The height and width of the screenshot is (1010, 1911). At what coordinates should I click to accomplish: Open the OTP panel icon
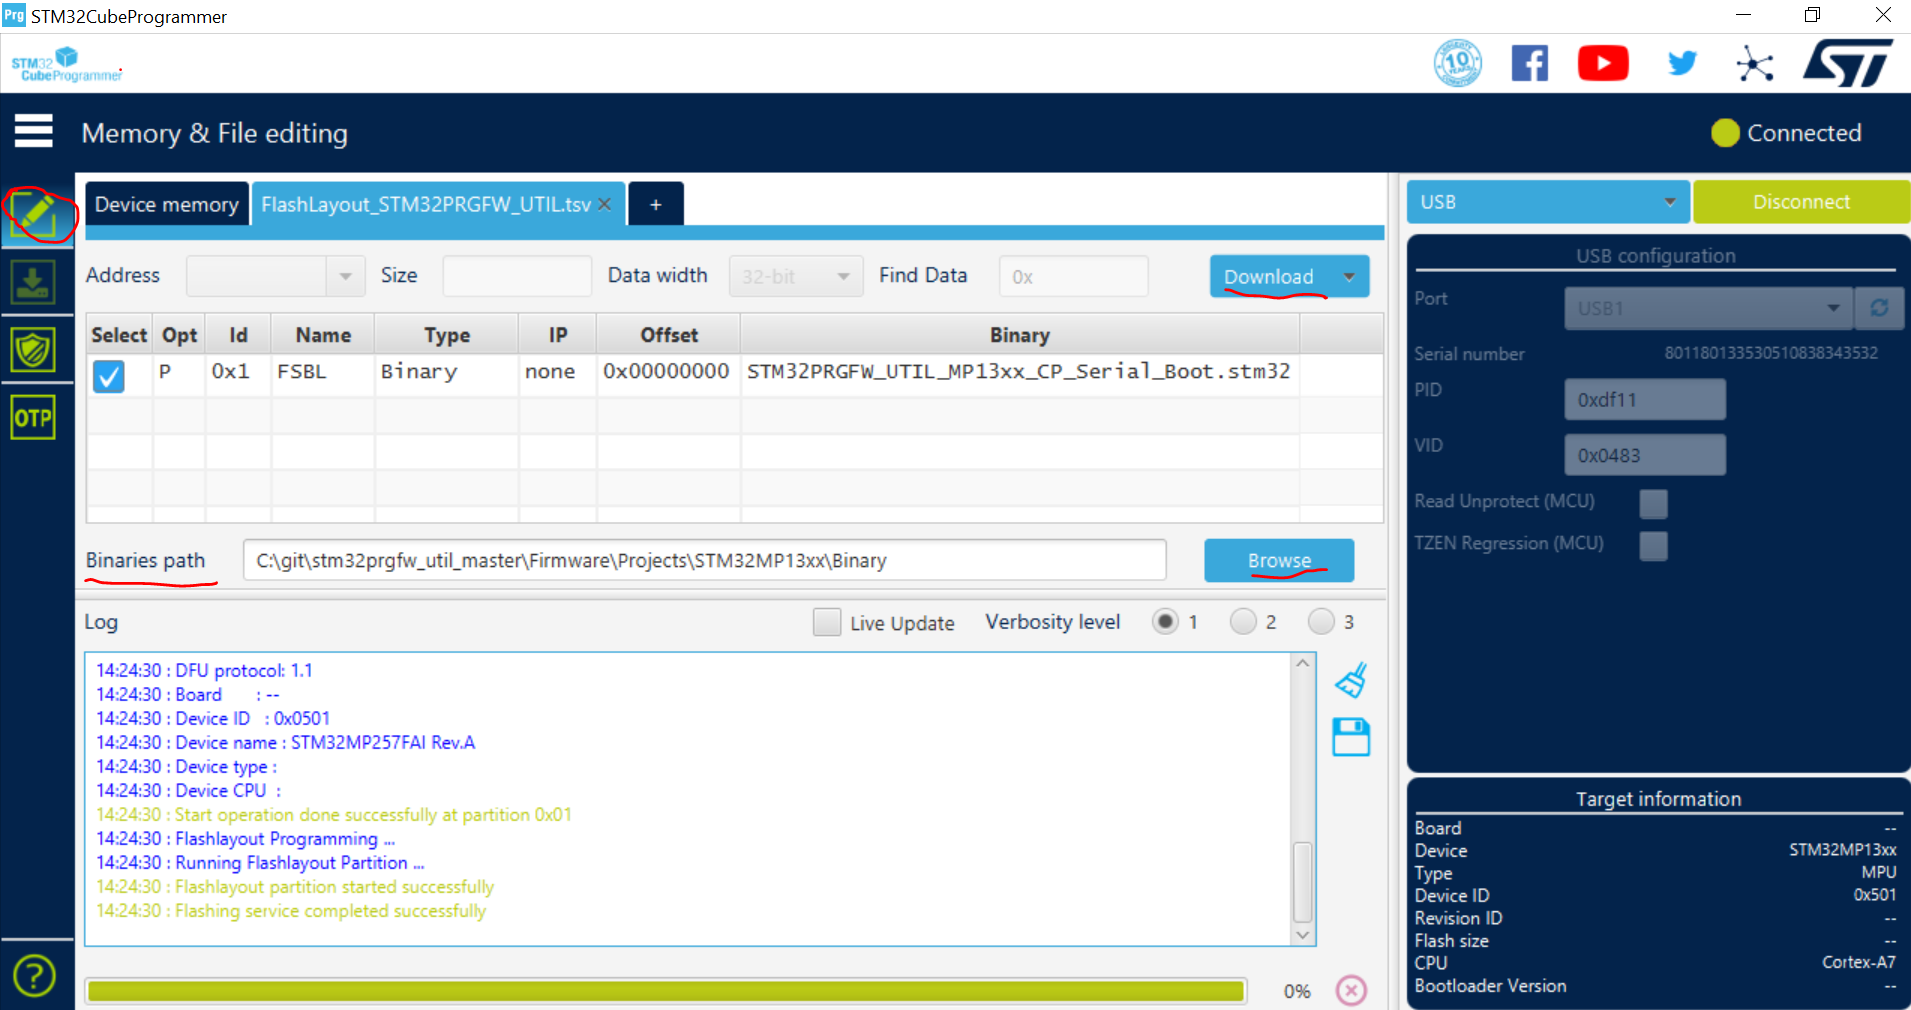[33, 418]
